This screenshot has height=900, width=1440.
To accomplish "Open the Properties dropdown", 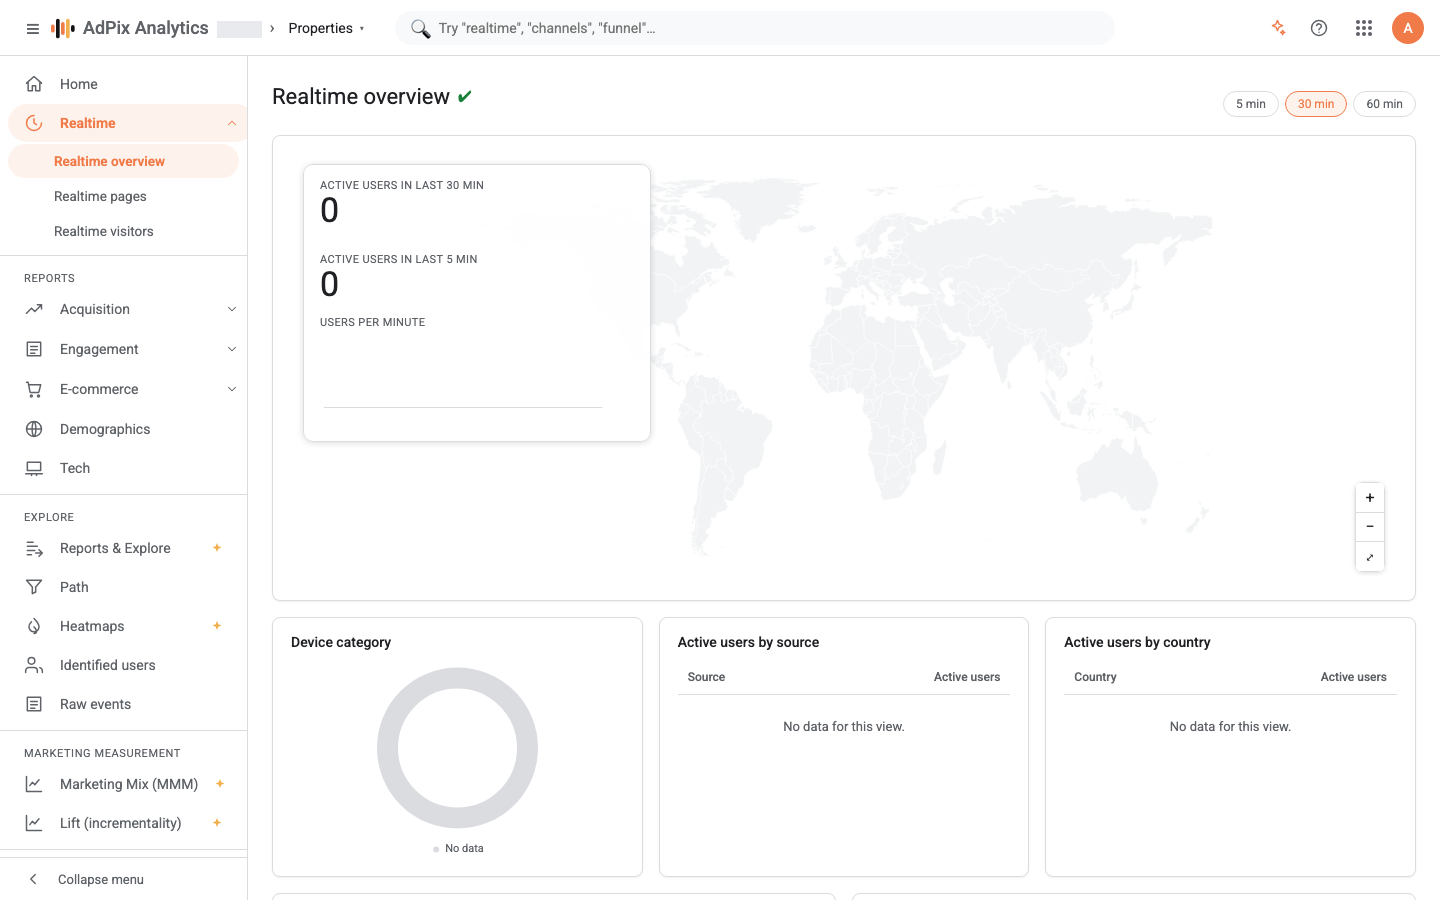I will point(326,28).
